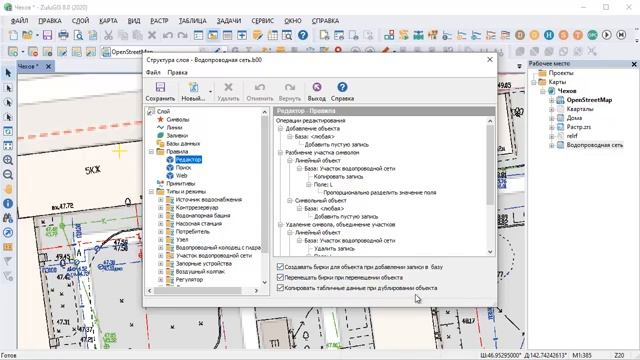Click M1:385 scale in status bar
Image resolution: width=640 pixels, height=360 pixels.
[x=582, y=356]
